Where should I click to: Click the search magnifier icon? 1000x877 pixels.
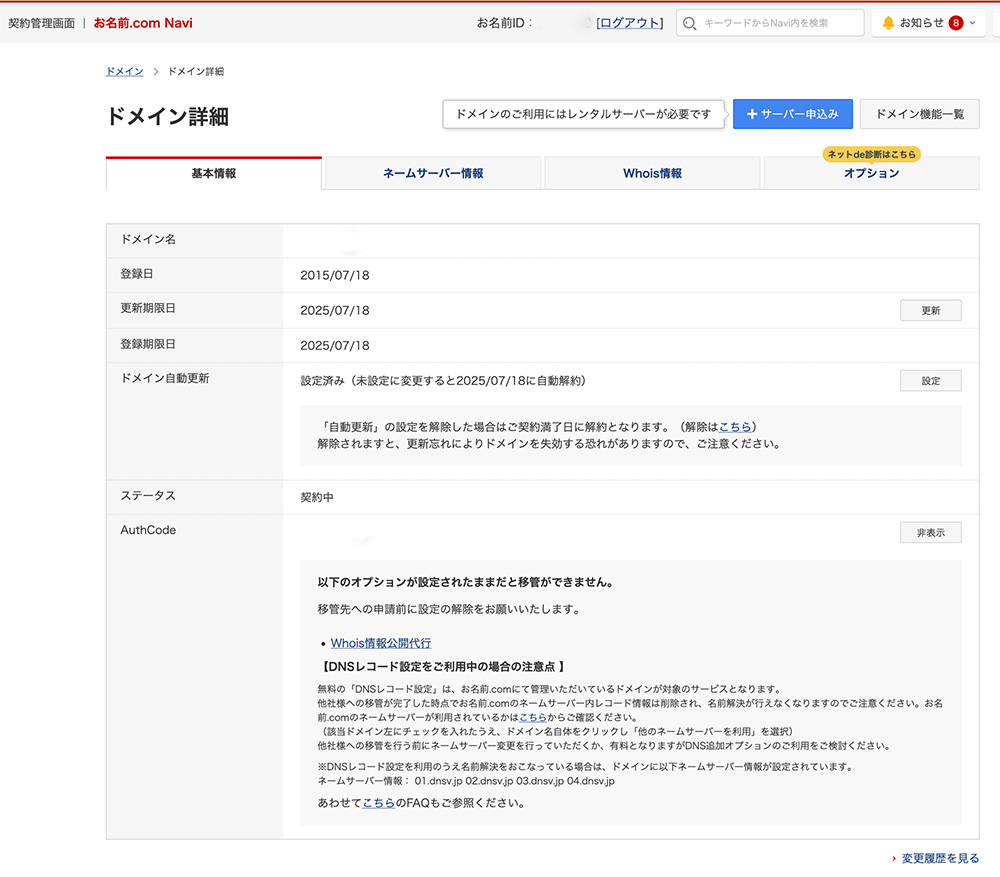pyautogui.click(x=689, y=24)
